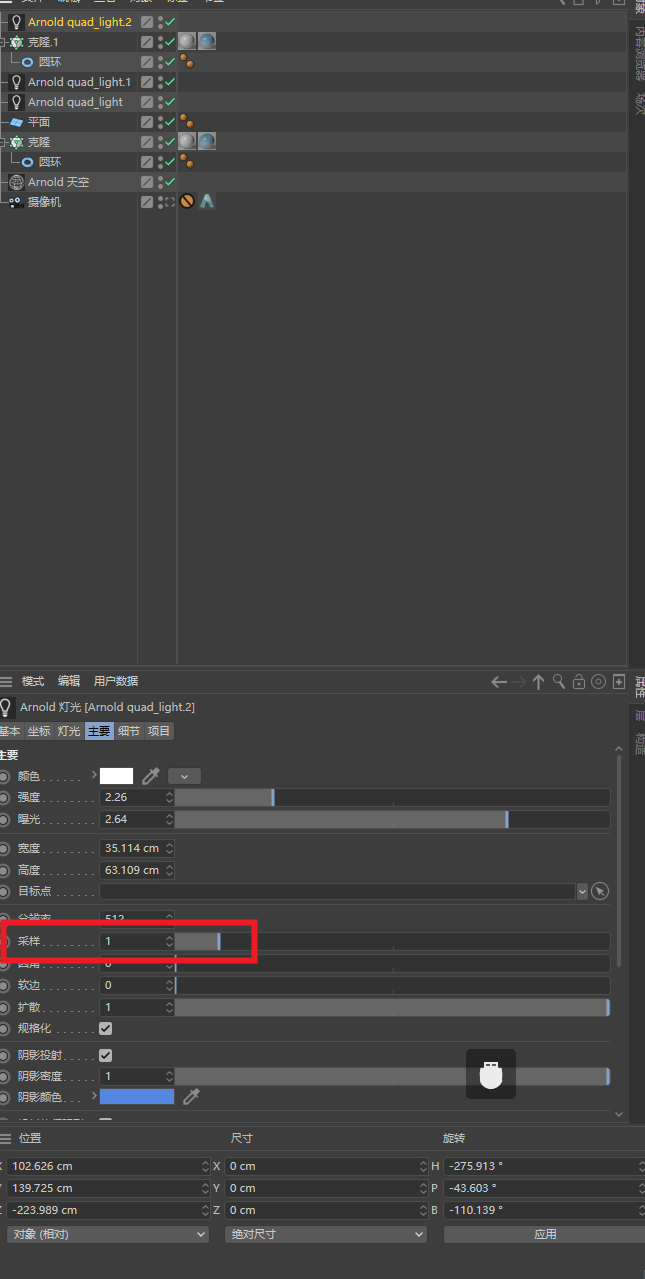This screenshot has height=1279, width=645.
Task: Pick shadow color with eyedropper beside 阴影颜色
Action: coord(191,1097)
